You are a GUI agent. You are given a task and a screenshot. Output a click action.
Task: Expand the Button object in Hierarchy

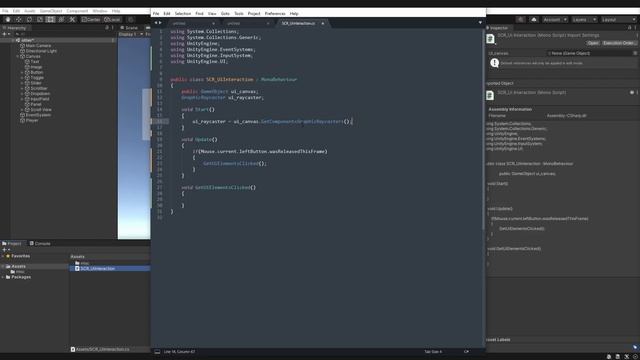click(x=22, y=72)
